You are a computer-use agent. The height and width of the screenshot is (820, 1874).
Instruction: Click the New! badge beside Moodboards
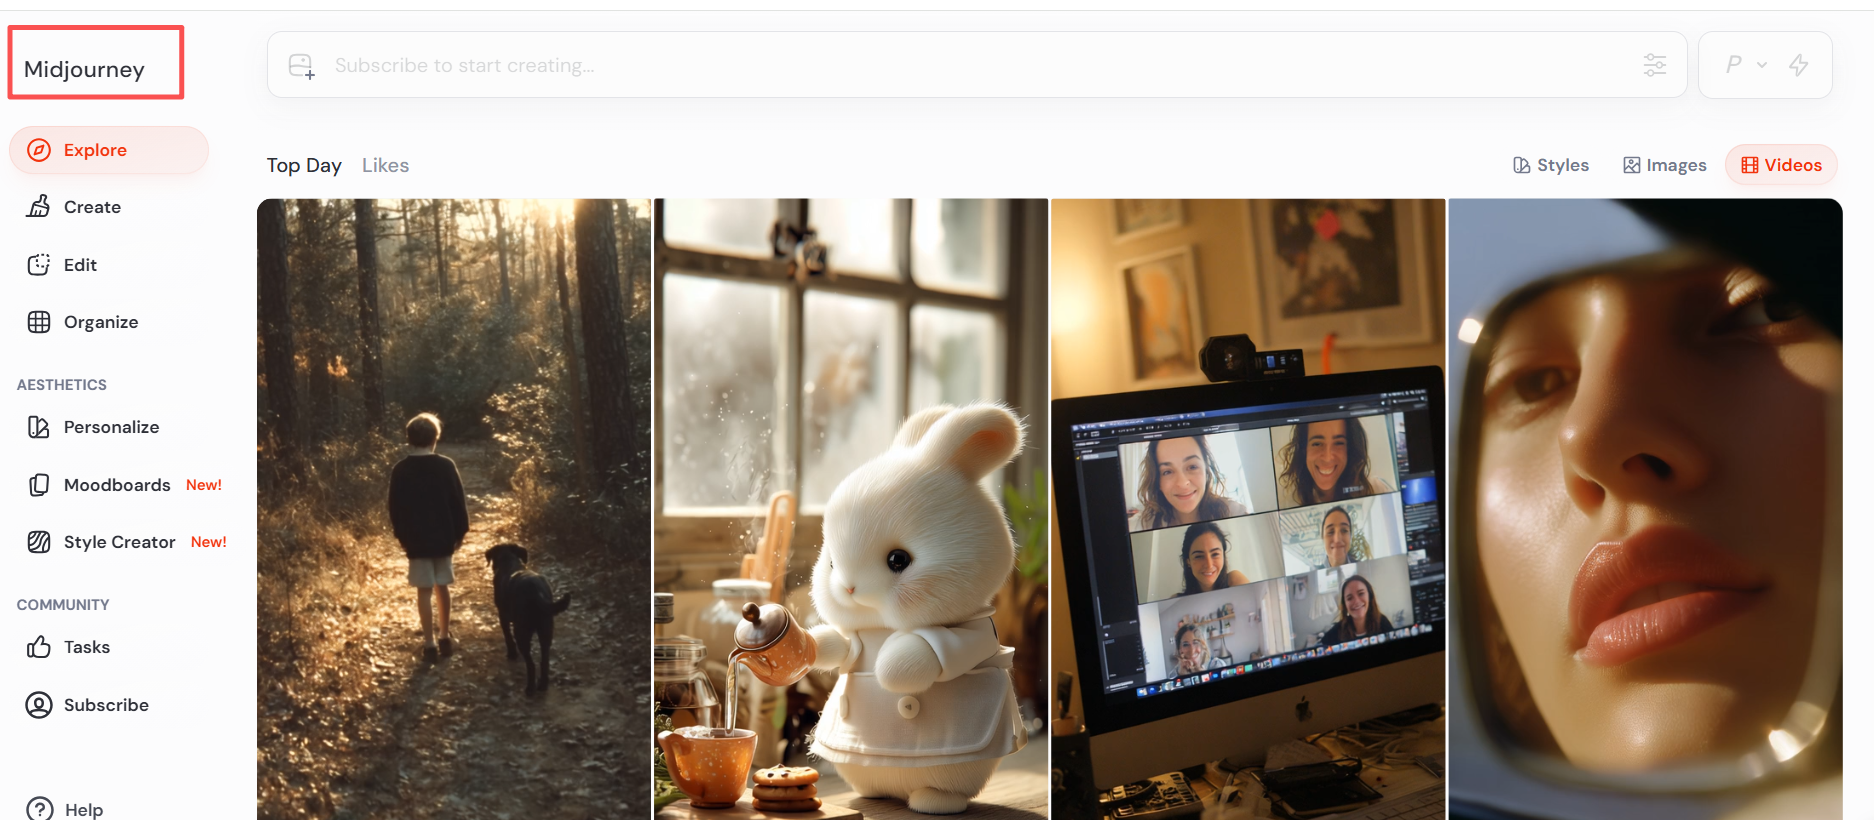click(x=204, y=485)
